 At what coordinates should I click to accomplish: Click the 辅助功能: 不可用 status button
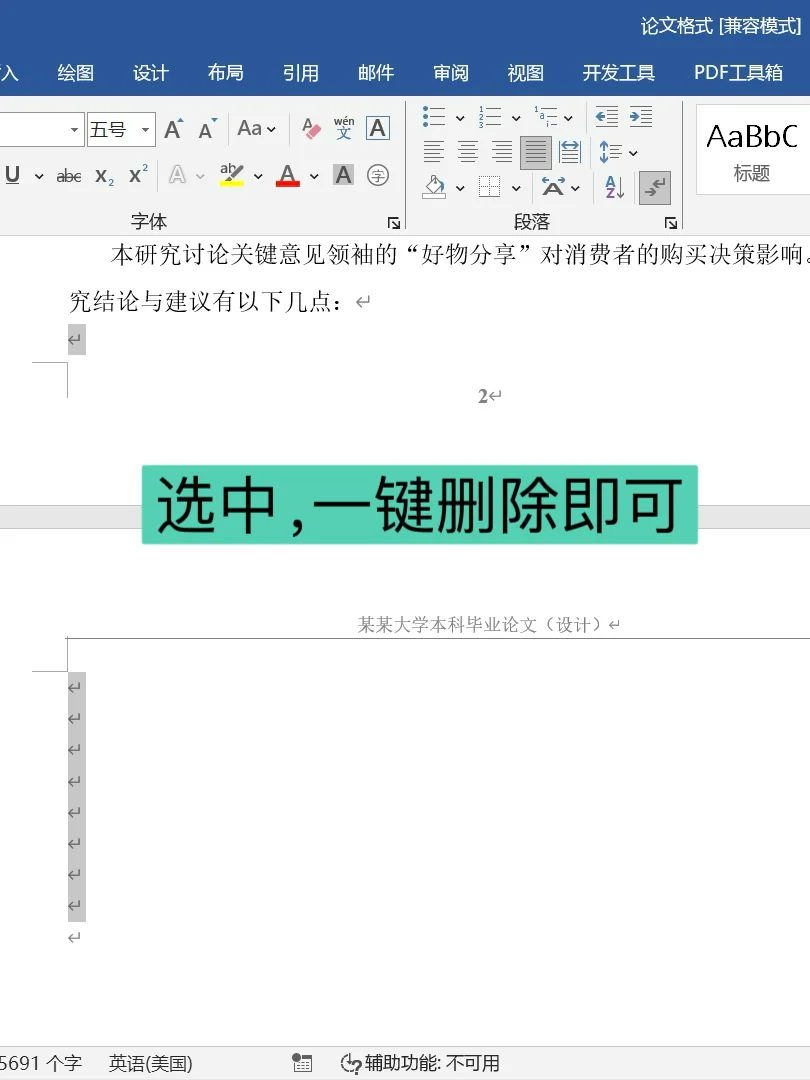420,1063
